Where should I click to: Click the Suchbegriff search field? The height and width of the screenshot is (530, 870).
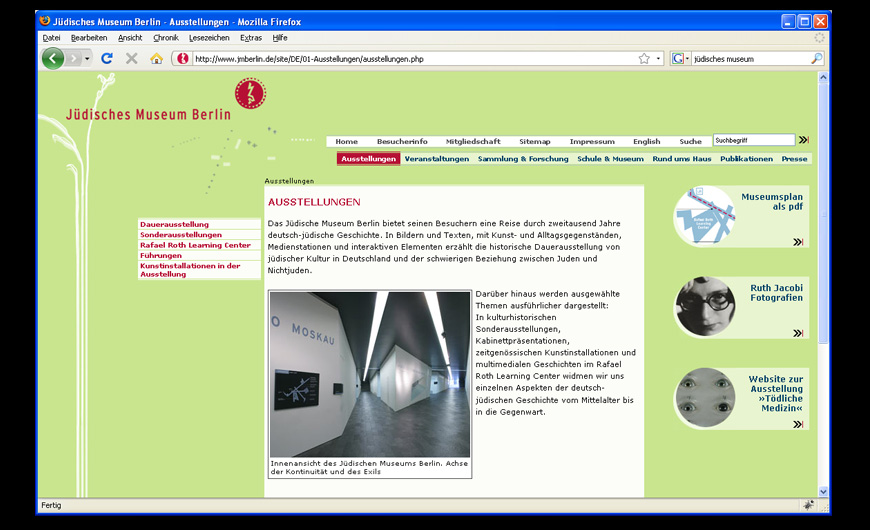tap(753, 140)
